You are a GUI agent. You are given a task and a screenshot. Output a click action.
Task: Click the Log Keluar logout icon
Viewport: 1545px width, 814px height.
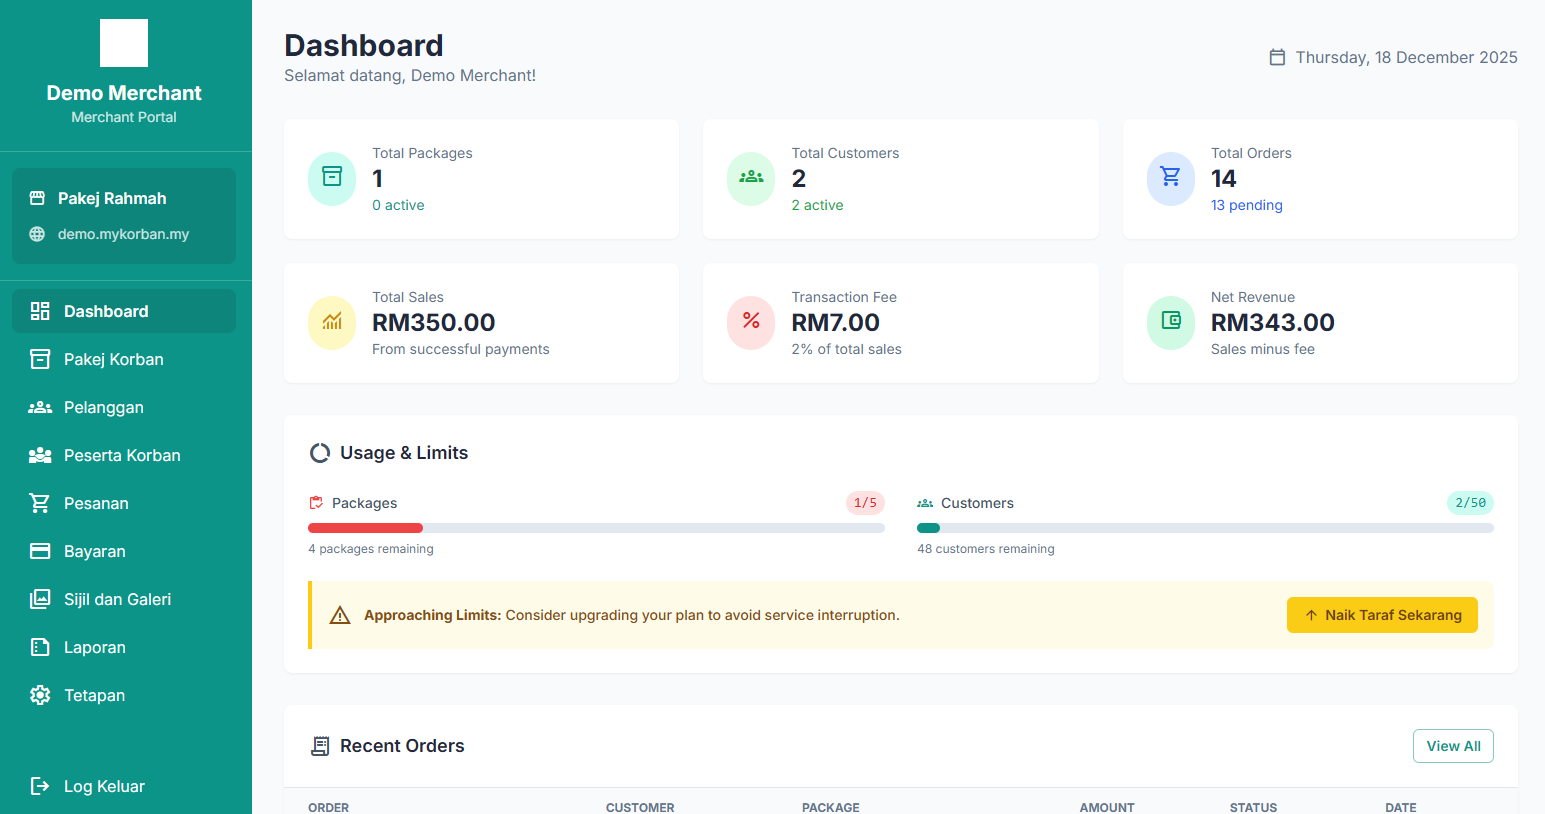pos(40,786)
